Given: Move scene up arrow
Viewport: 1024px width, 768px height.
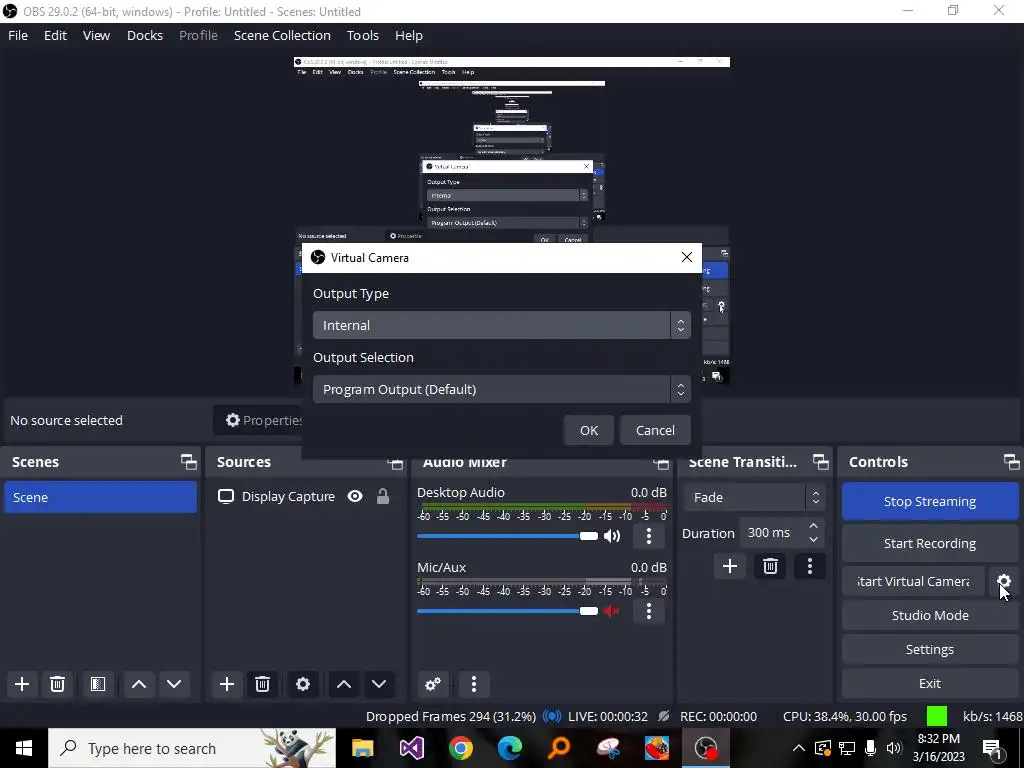Looking at the screenshot, I should pos(138,684).
